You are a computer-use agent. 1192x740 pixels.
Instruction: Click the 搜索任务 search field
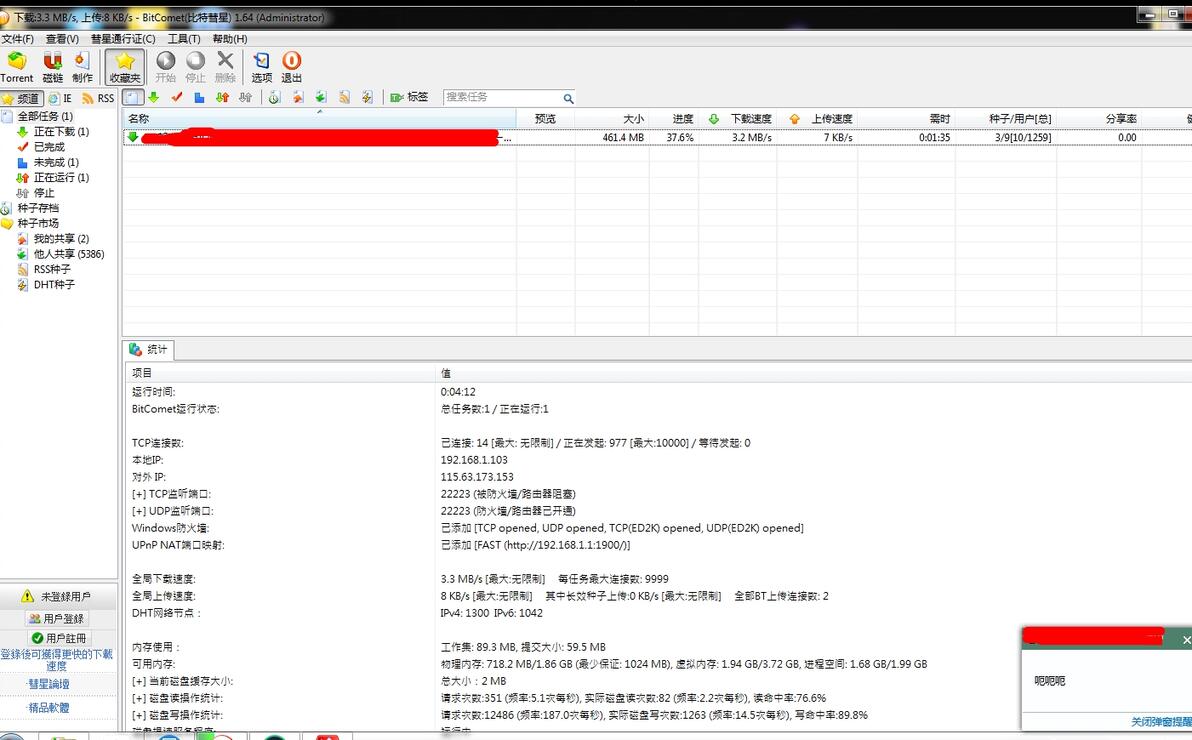pos(502,97)
